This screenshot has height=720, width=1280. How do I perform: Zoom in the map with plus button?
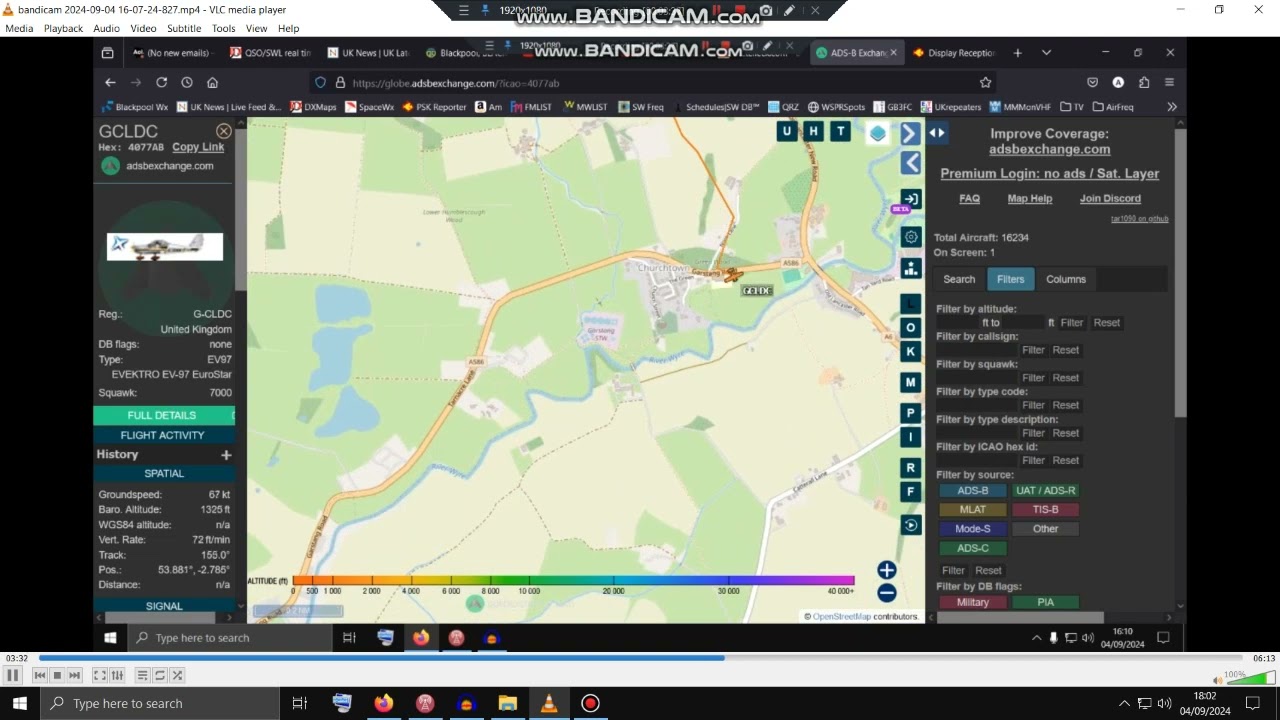tap(887, 570)
